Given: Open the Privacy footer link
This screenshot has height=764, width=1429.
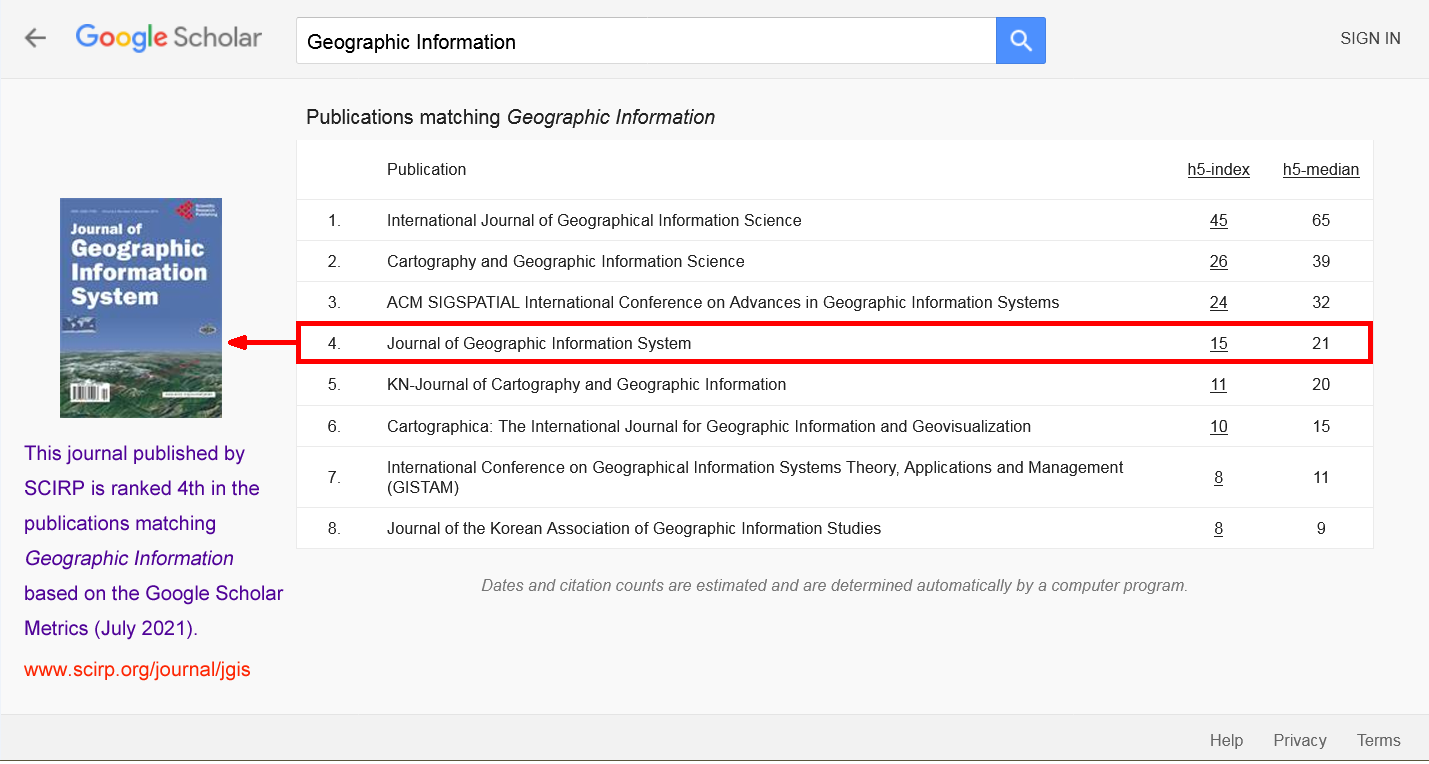Looking at the screenshot, I should pyautogui.click(x=1300, y=741).
